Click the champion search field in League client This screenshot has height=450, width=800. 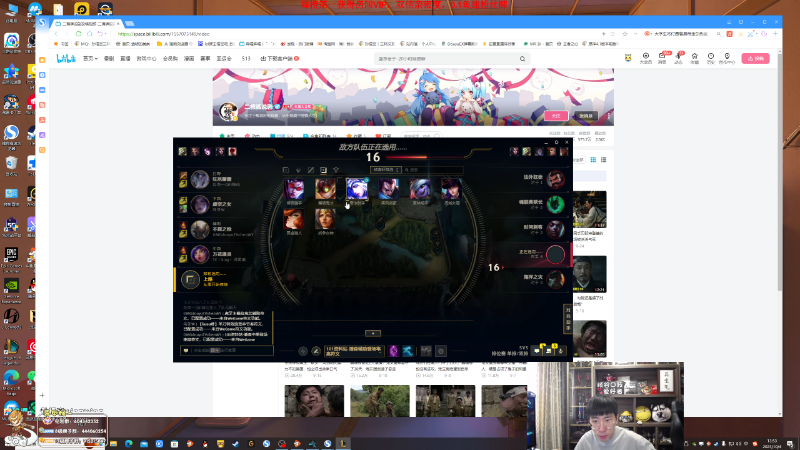point(434,169)
